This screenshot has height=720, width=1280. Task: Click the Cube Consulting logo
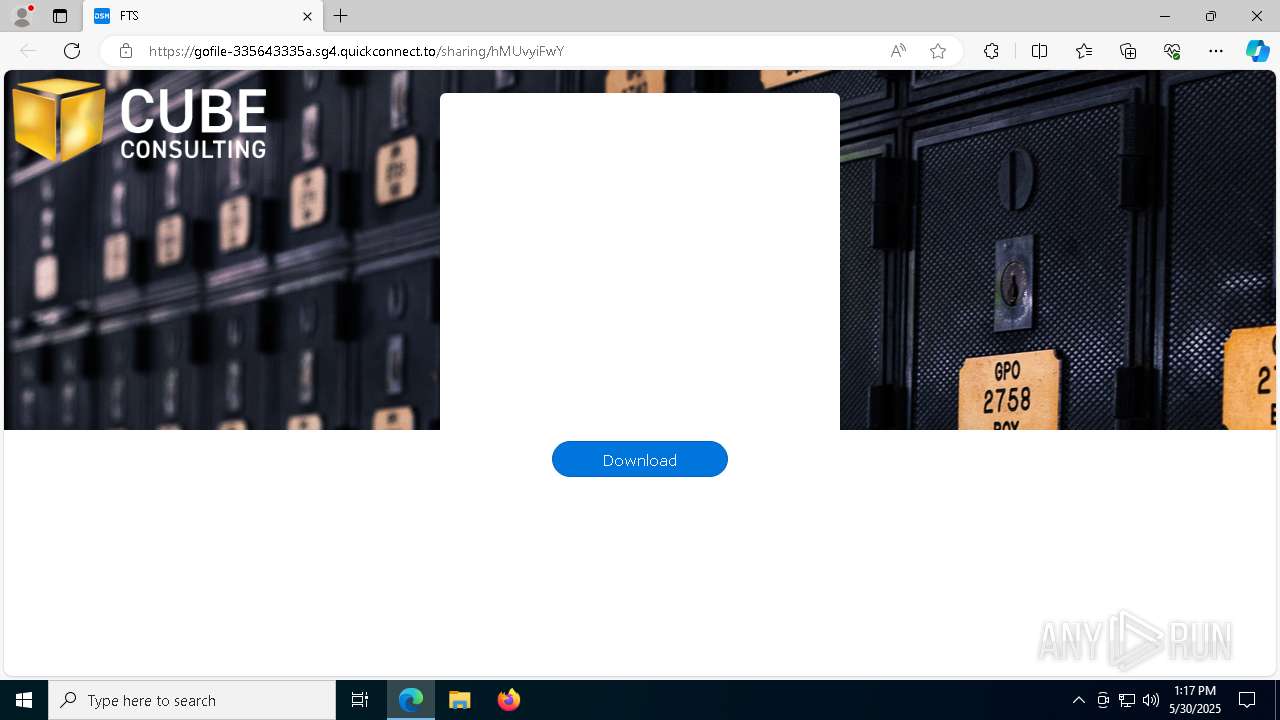pyautogui.click(x=139, y=121)
